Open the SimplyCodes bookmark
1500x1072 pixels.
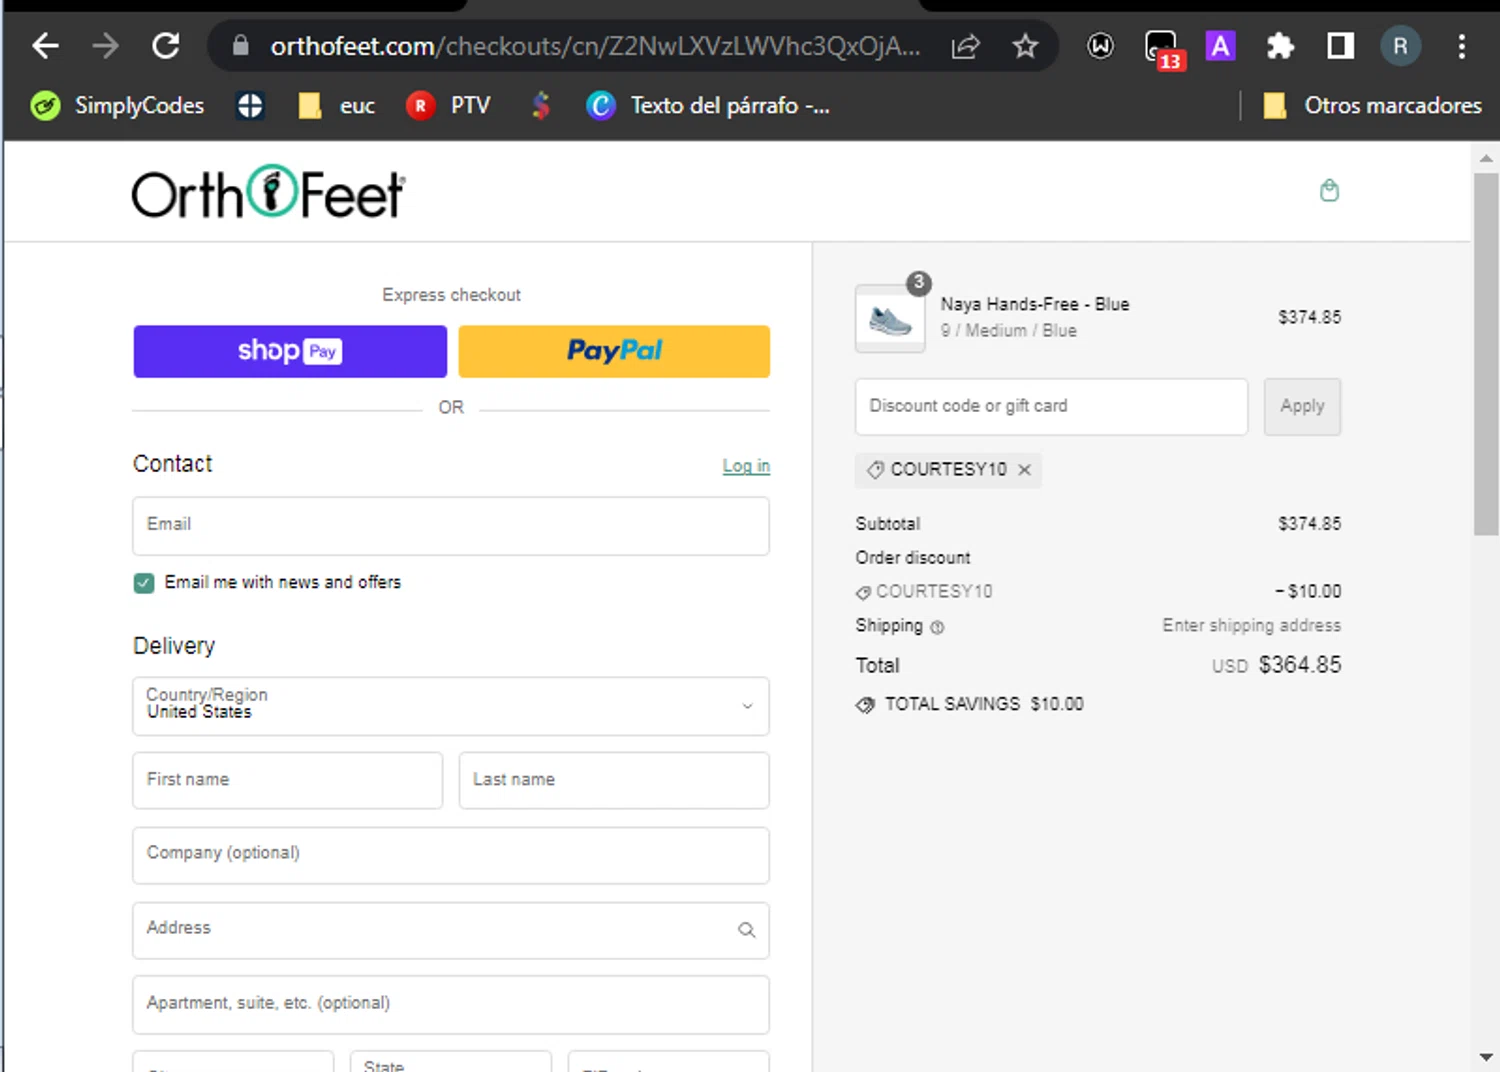(x=117, y=105)
